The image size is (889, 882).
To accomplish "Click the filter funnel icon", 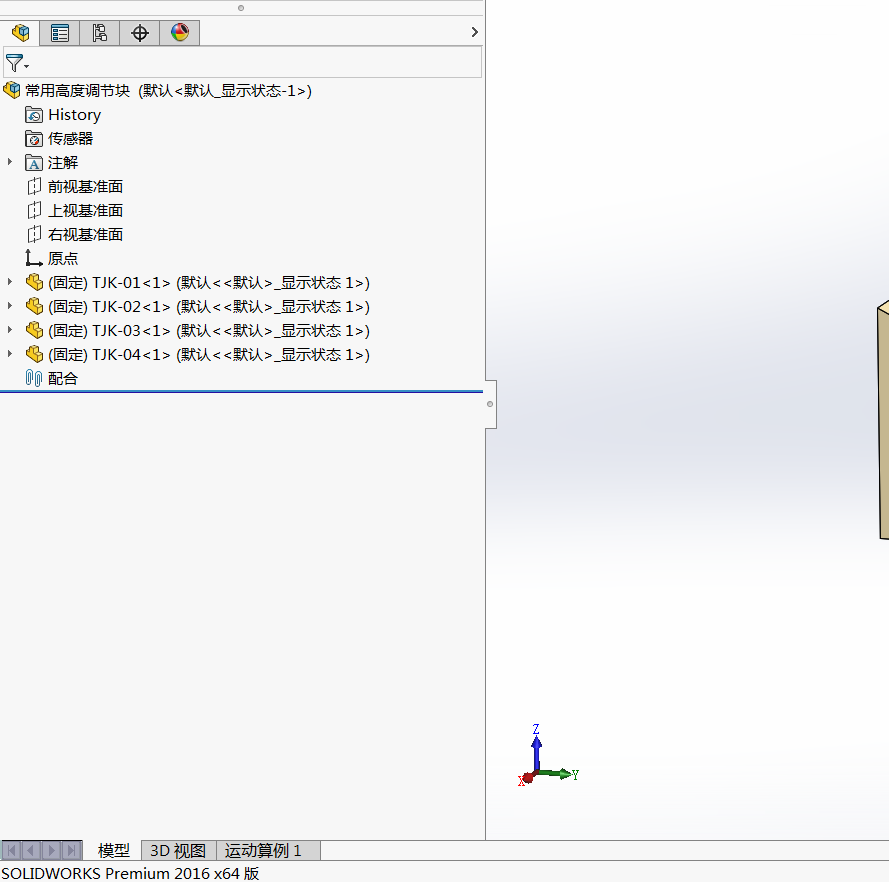I will 14,63.
